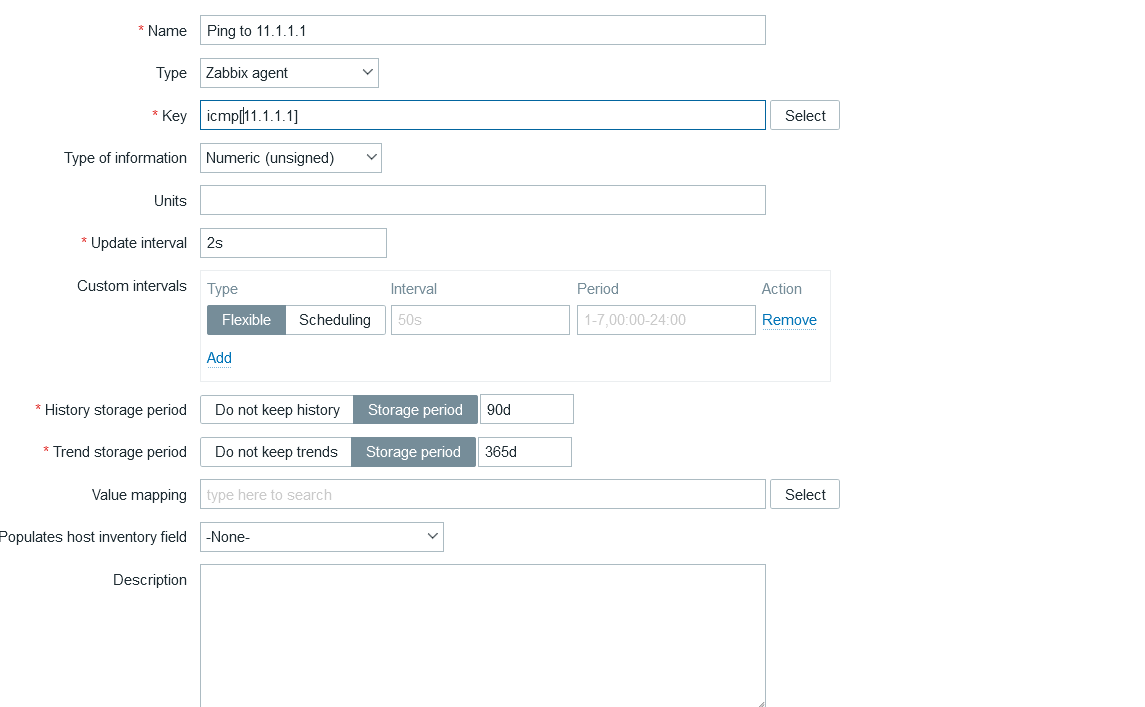Click the custom Interval field with 50s placeholder
This screenshot has height=707, width=1145.
pyautogui.click(x=480, y=320)
